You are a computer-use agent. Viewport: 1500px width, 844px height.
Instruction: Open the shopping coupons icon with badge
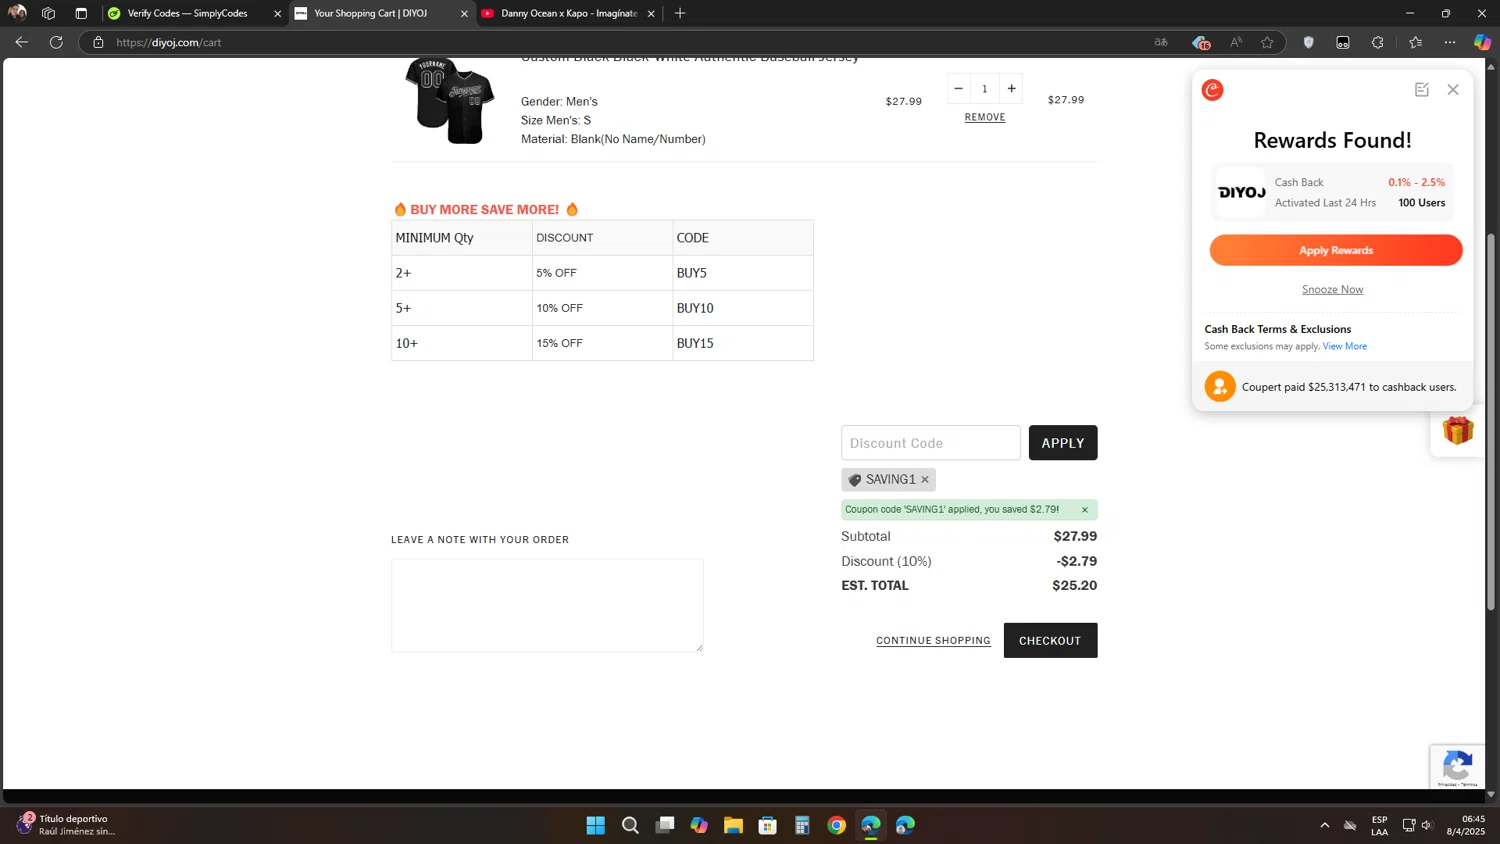point(1201,42)
